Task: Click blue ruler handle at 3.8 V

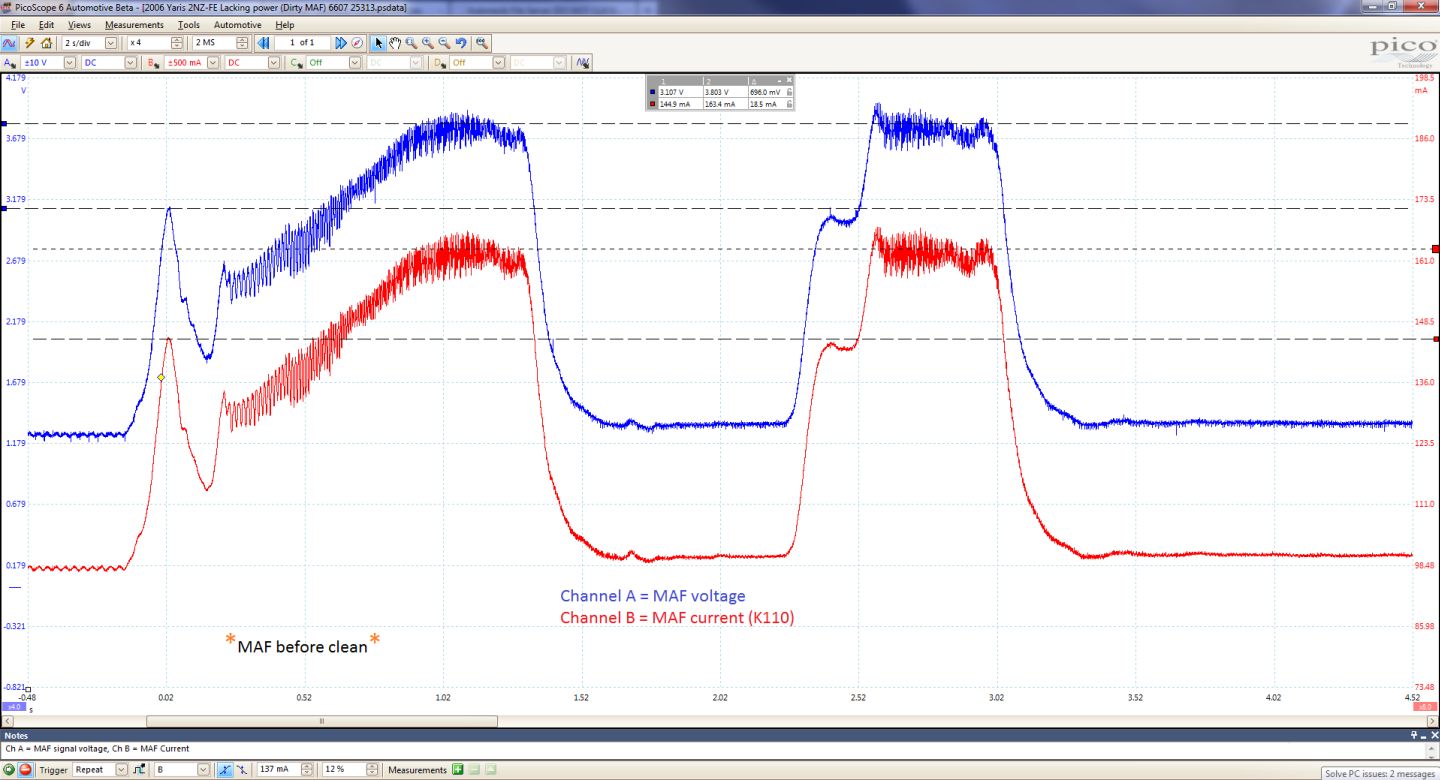Action: 3,124
